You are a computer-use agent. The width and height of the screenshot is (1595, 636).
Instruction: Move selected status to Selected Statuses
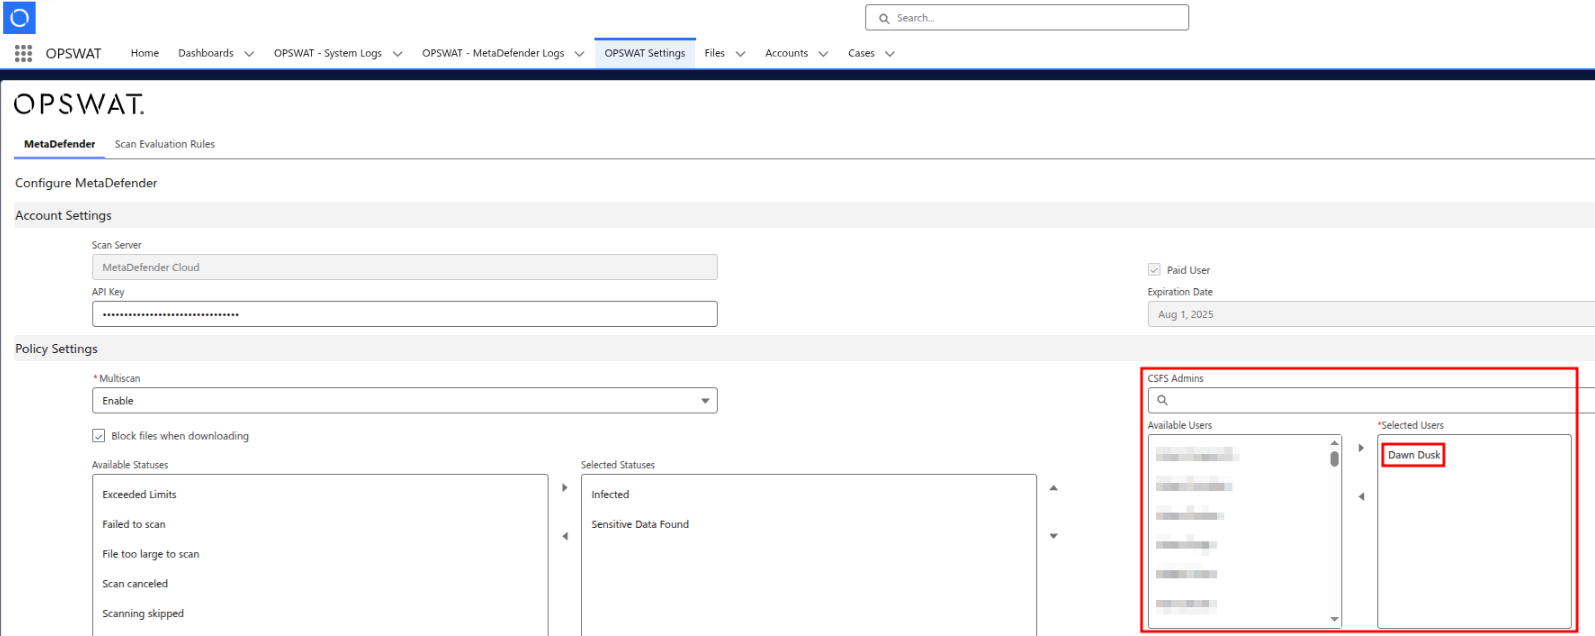pos(565,488)
